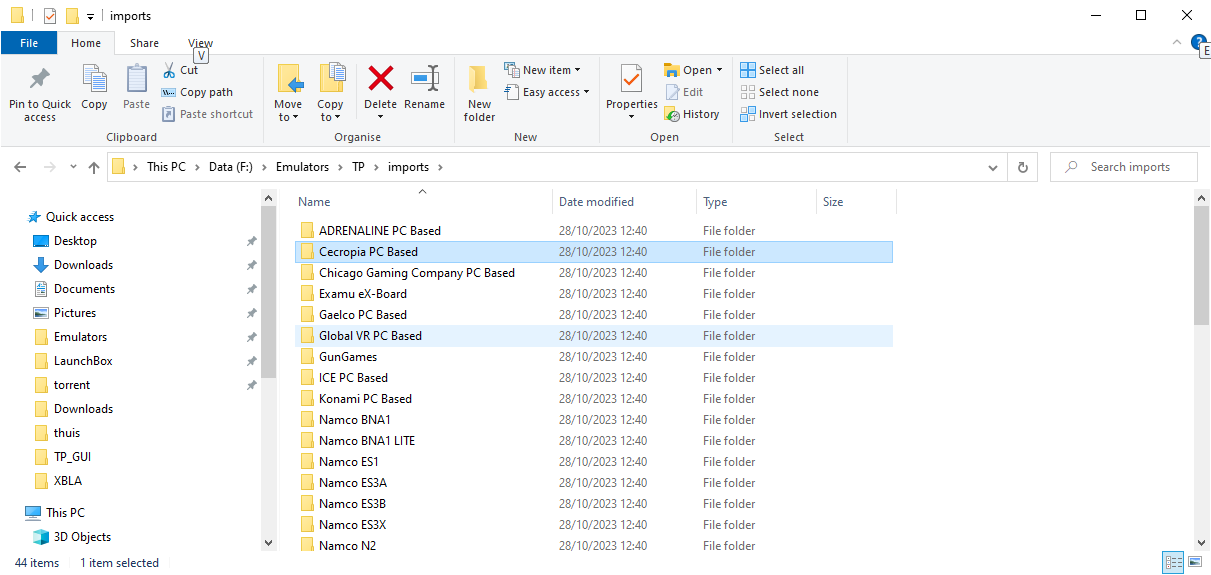Switch to the View ribbon tab
This screenshot has height=575, width=1211.
tap(200, 43)
